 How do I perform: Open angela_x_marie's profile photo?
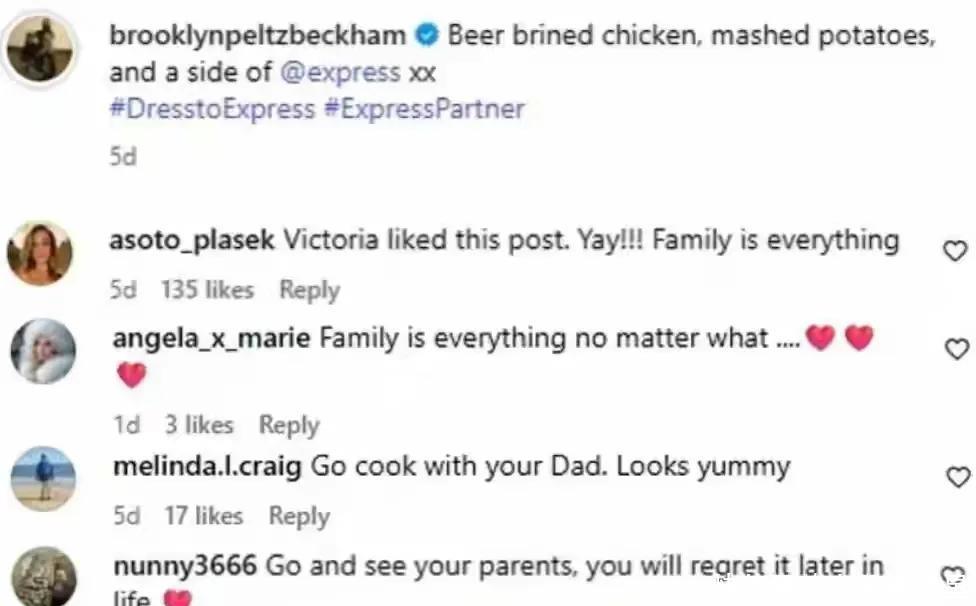pos(41,351)
